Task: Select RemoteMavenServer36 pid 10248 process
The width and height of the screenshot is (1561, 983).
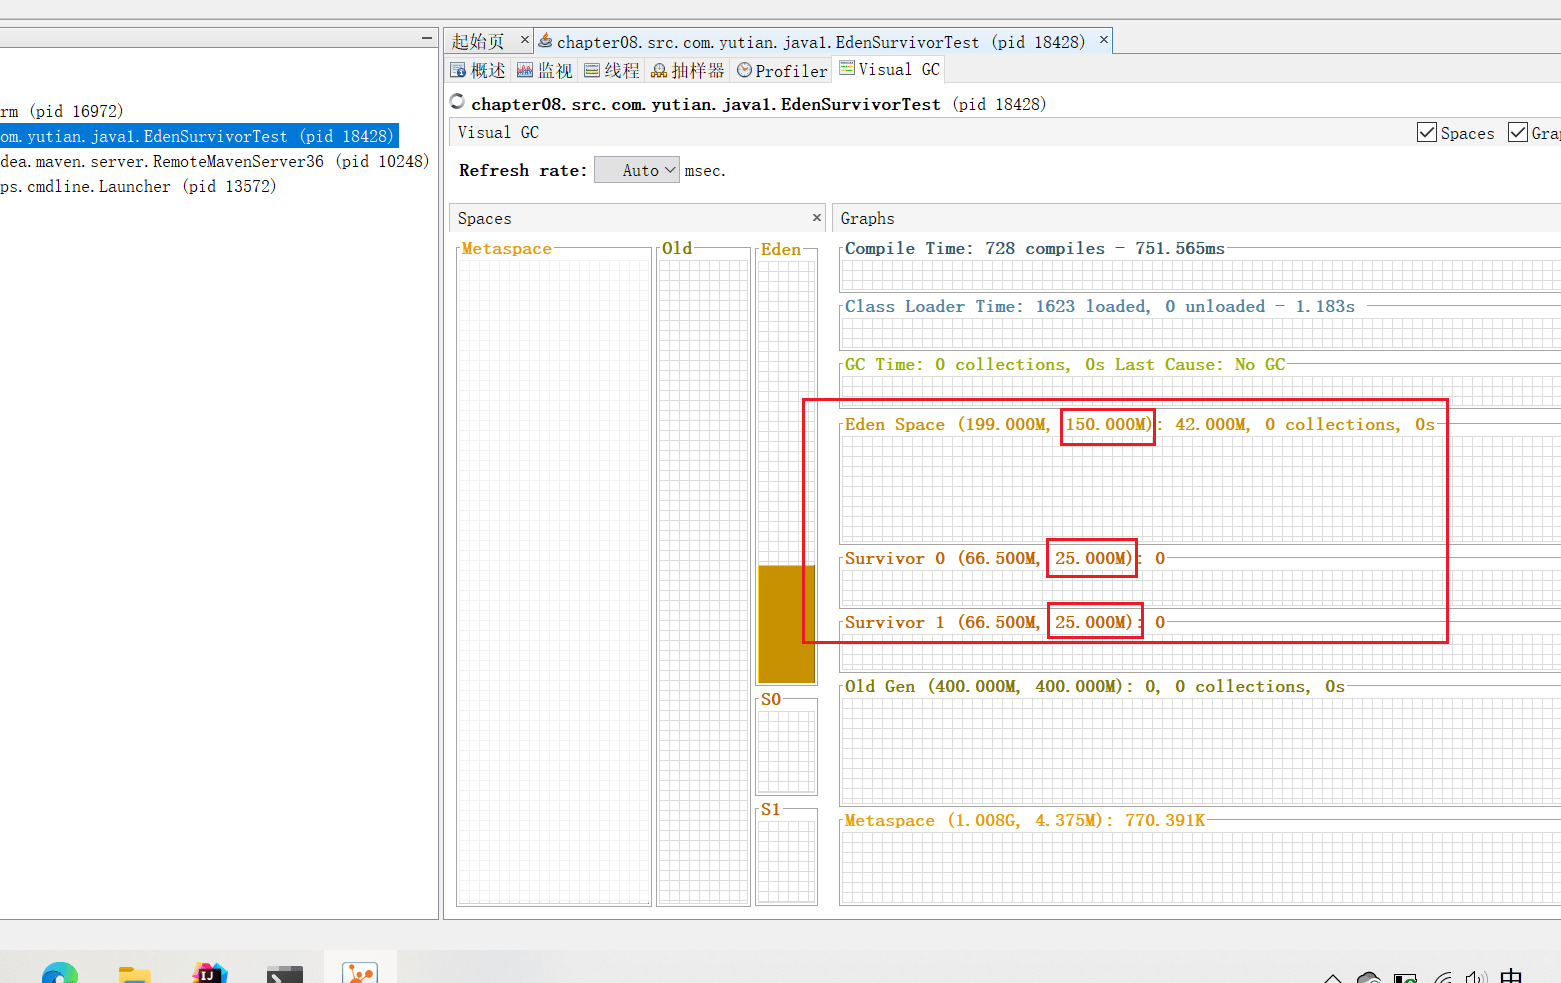Action: pyautogui.click(x=214, y=161)
